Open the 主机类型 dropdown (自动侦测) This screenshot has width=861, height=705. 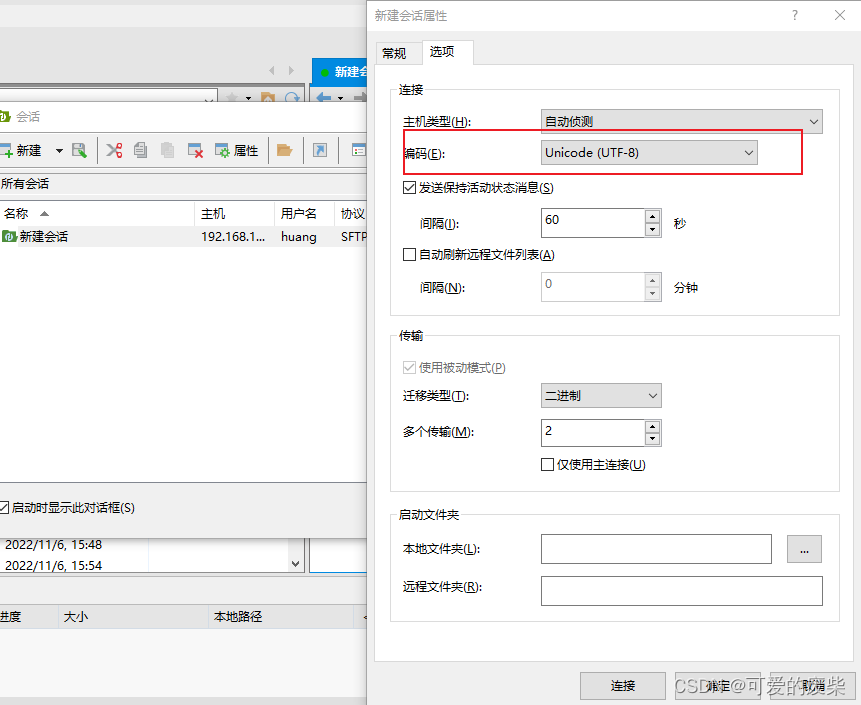(681, 121)
